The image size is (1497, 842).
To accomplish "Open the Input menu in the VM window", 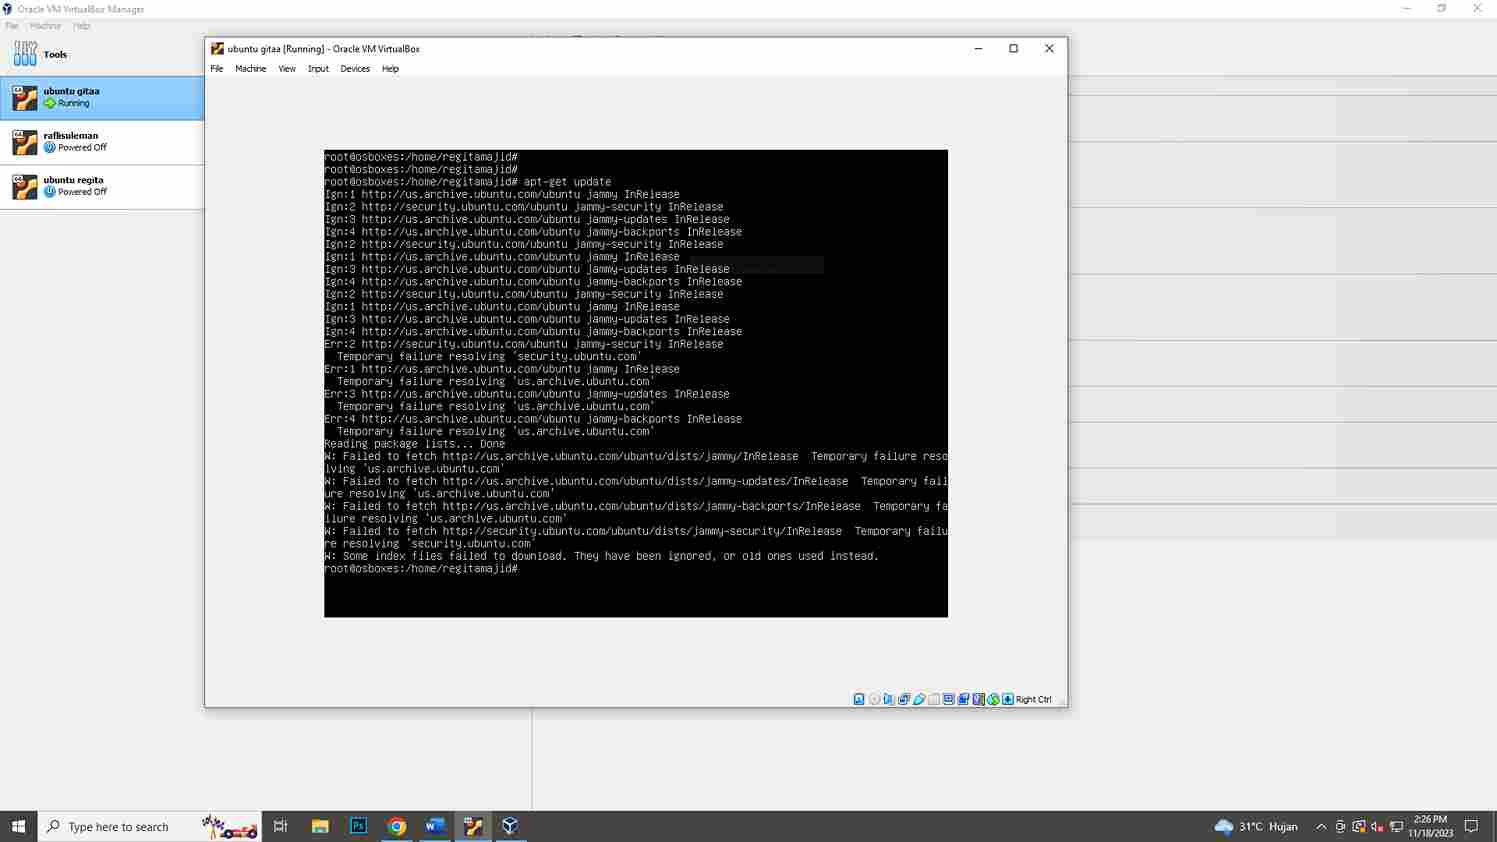I will click(318, 69).
